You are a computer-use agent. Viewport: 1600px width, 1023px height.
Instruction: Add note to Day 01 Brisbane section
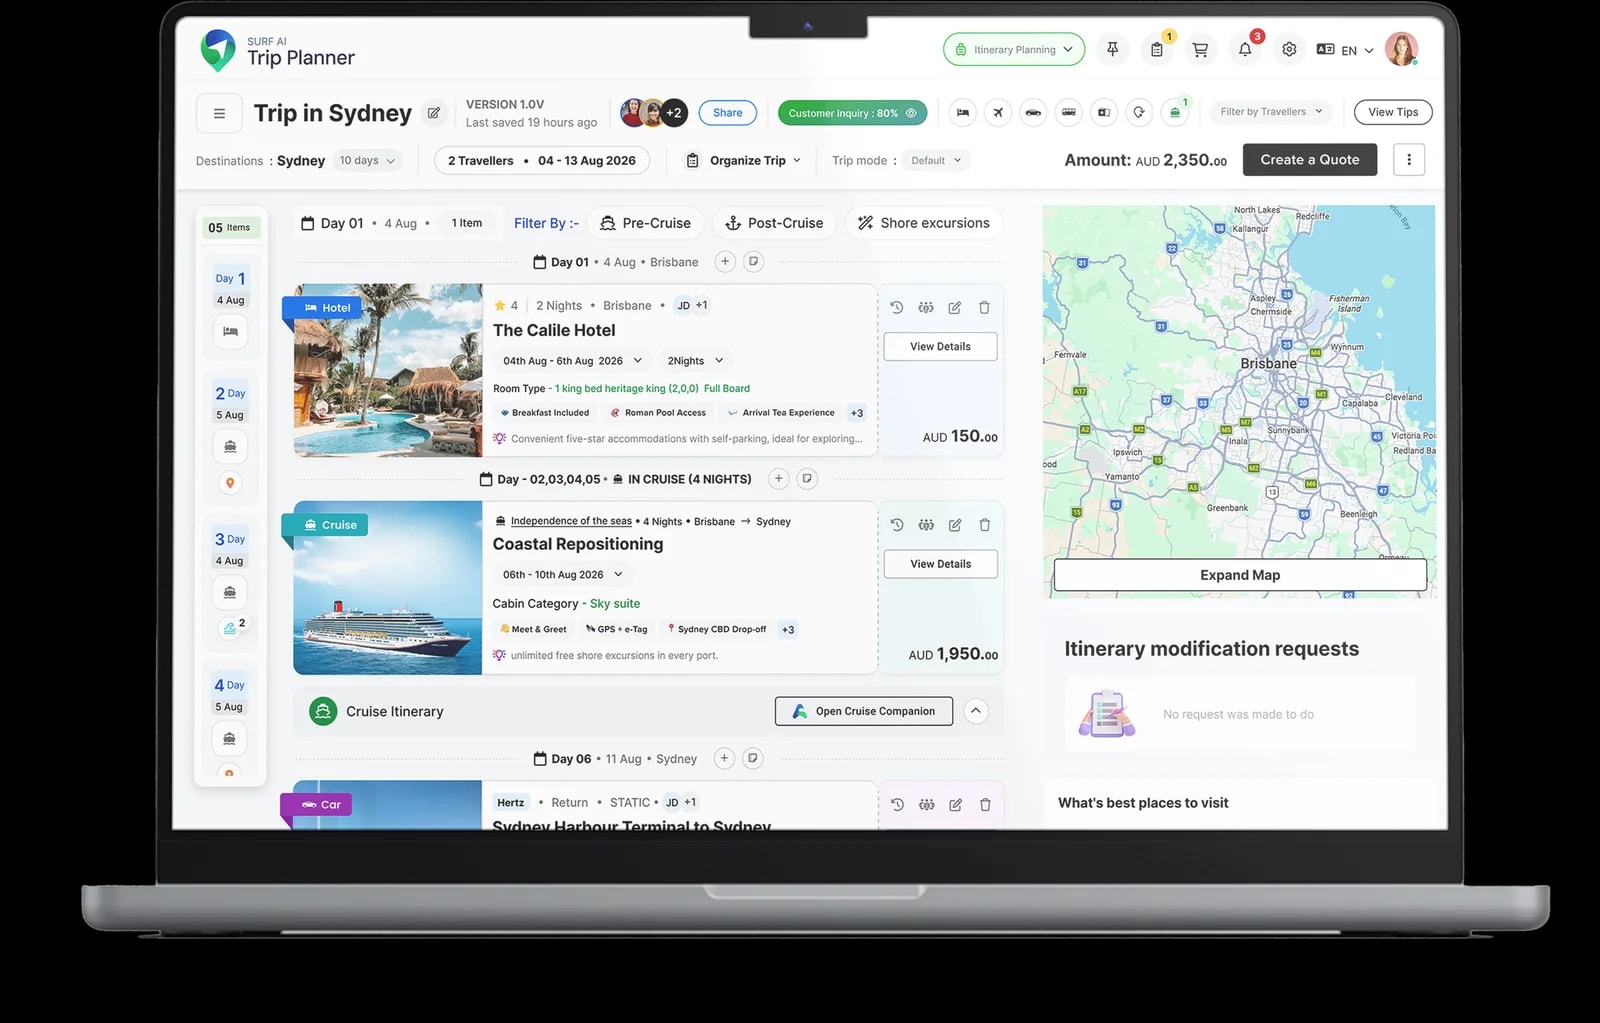pos(754,262)
